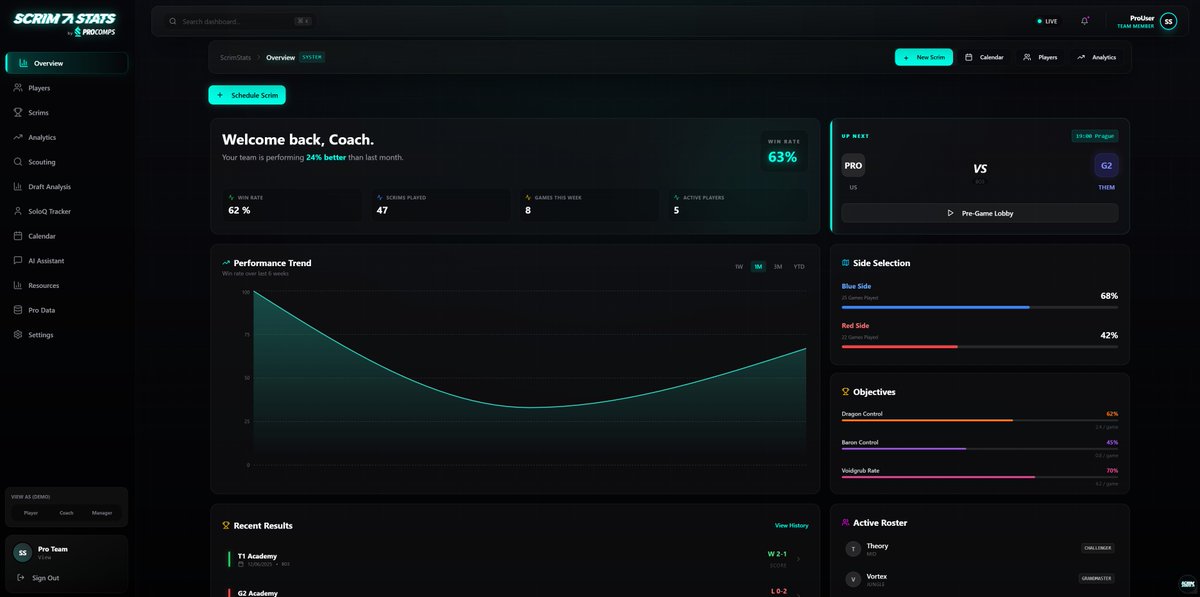The height and width of the screenshot is (597, 1200).
Task: Click the GRANDMASTER rank badge
Action: [1096, 578]
